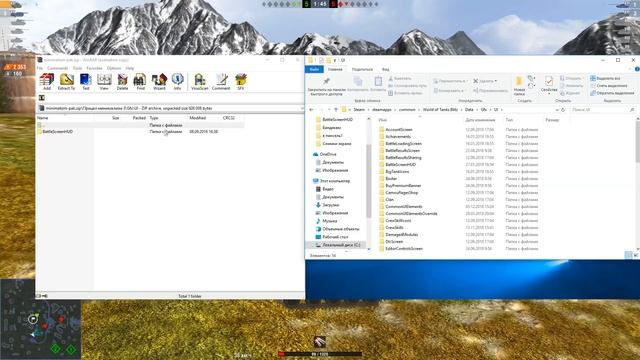The height and width of the screenshot is (360, 640).
Task: Click the Delete icon in WinRAR toolbar
Action: [122, 82]
